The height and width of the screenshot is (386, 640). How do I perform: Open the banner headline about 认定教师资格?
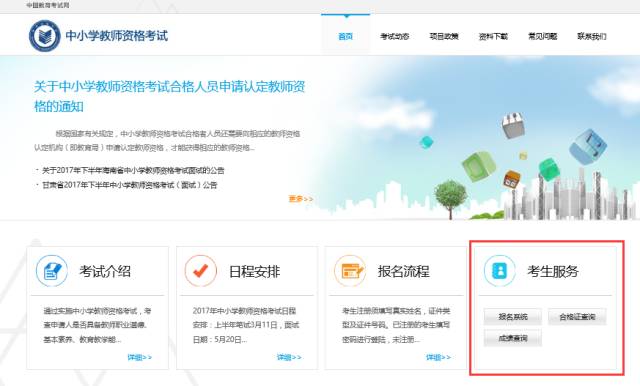[x=169, y=97]
